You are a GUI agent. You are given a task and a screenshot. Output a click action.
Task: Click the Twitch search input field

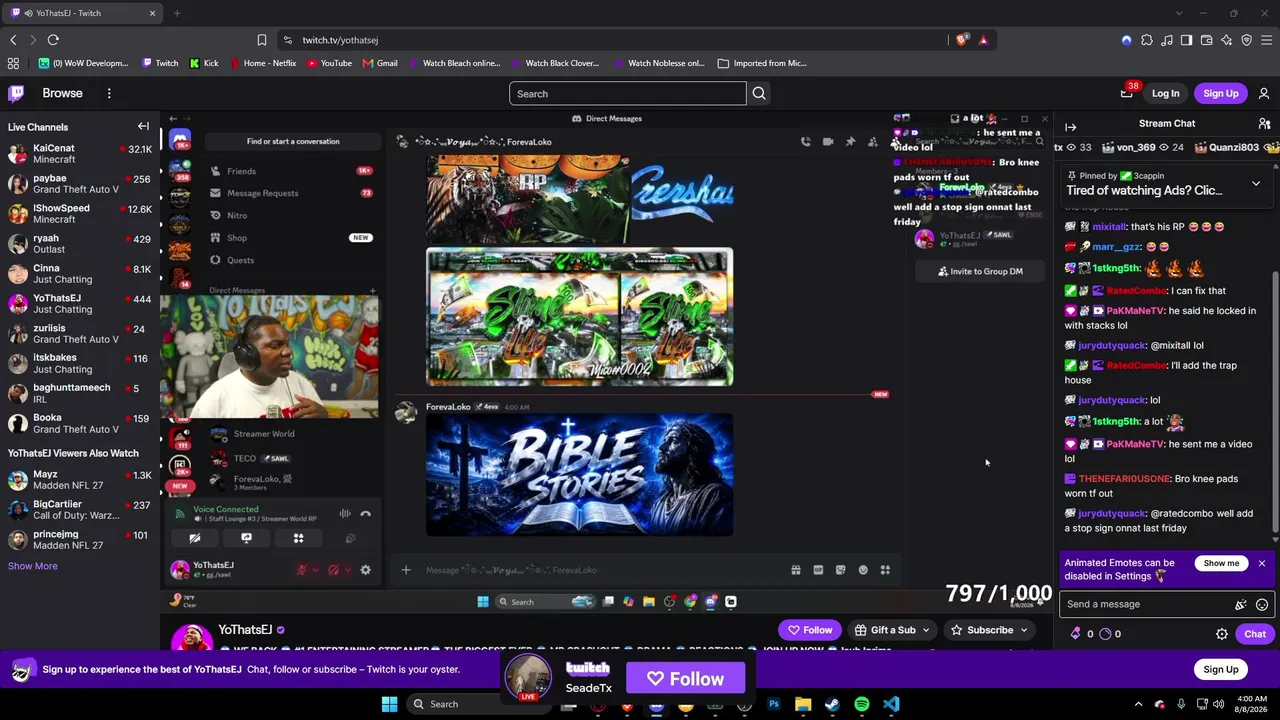pos(627,94)
